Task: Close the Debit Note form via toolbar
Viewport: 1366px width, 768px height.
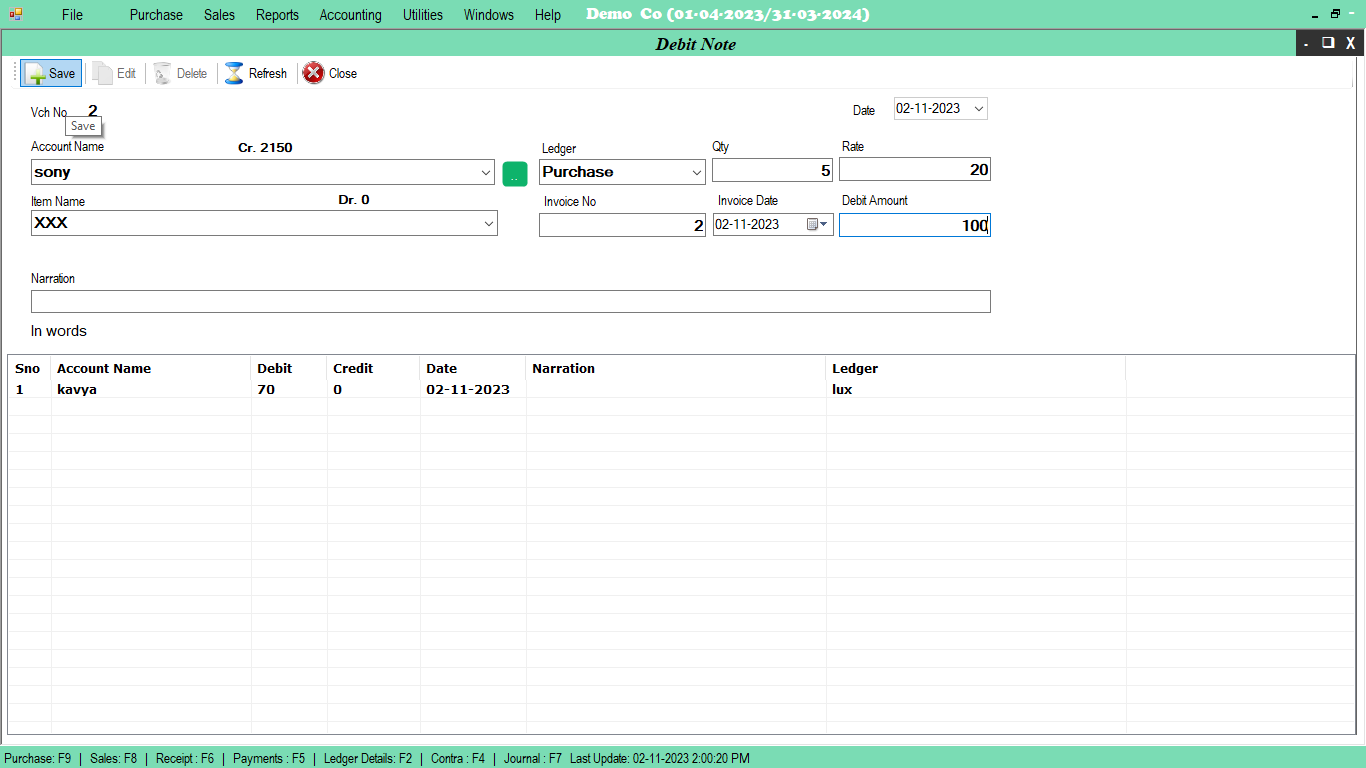Action: [x=329, y=73]
